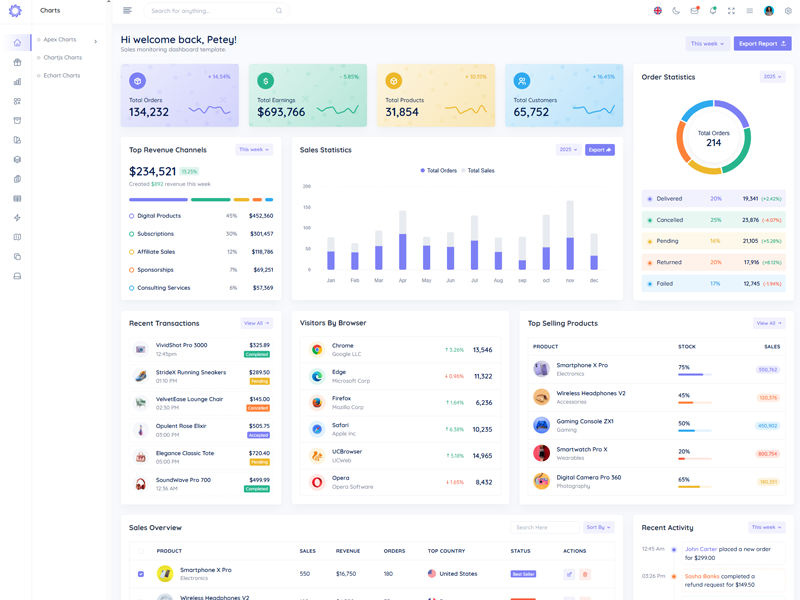The height and width of the screenshot is (600, 800).
Task: Click the Export Report button
Action: coord(762,44)
